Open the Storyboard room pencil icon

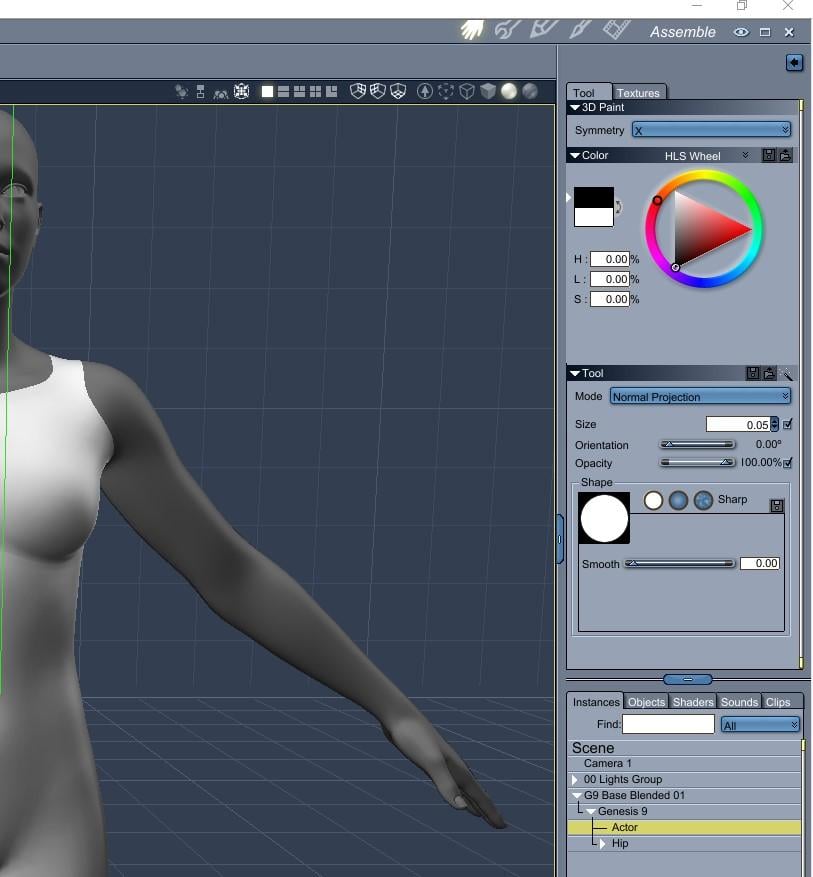click(x=543, y=29)
